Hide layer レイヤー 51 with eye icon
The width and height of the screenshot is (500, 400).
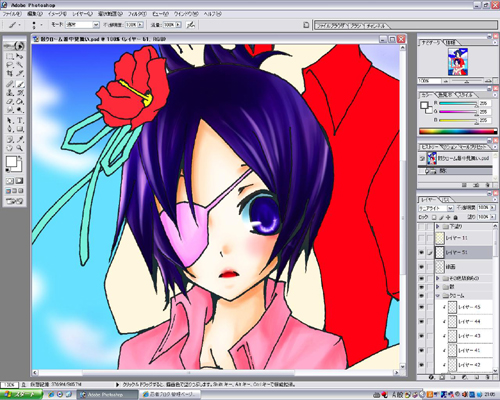(421, 253)
